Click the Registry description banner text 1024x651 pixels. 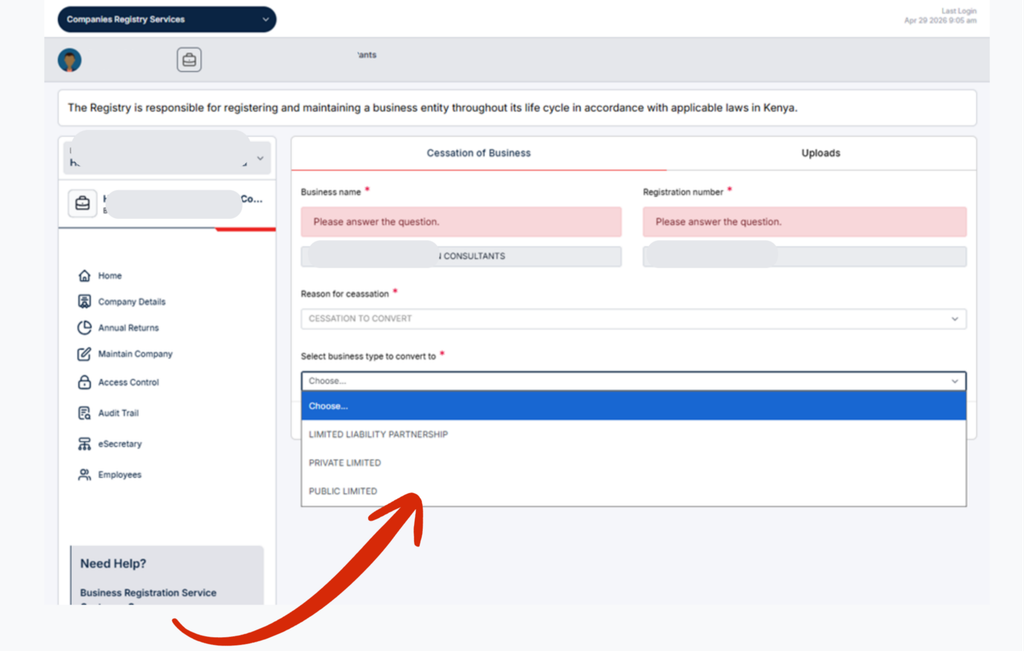click(432, 108)
